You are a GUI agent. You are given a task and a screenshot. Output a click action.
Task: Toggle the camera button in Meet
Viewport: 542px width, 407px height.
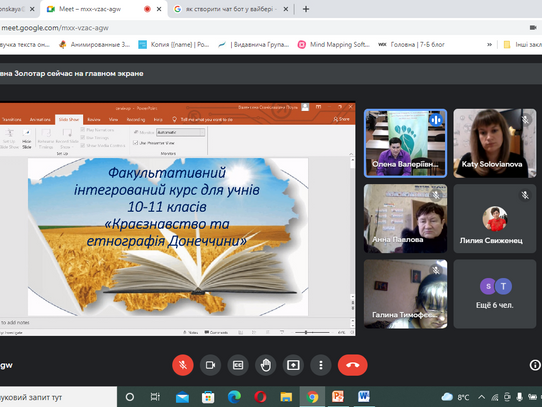(x=210, y=365)
